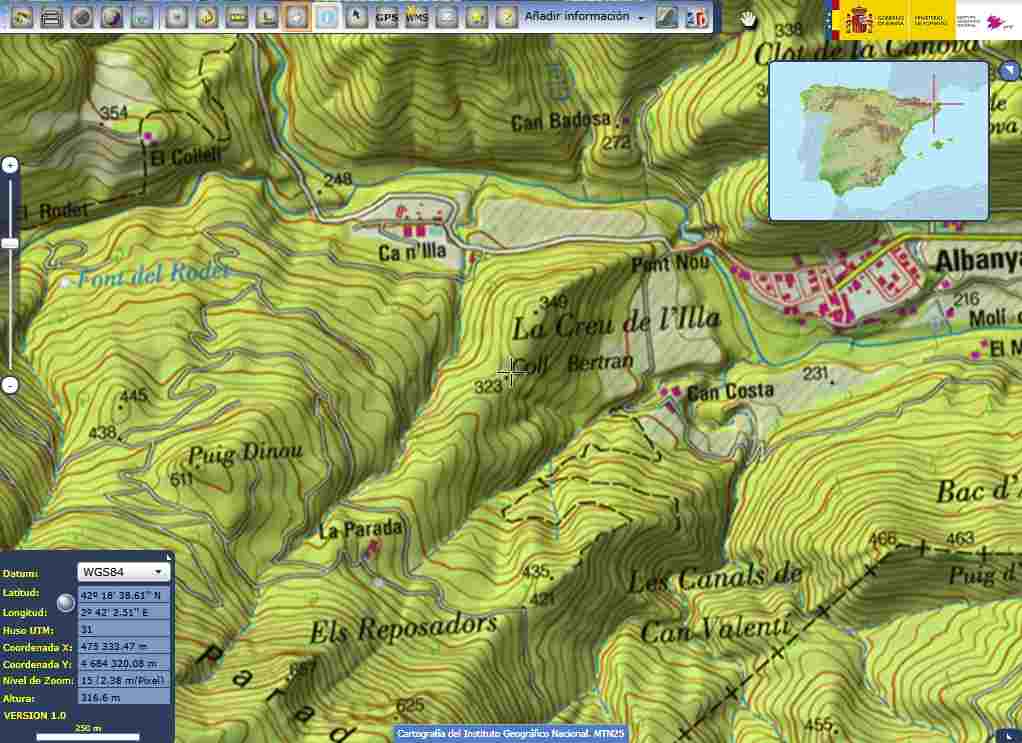Click the zoom slider handle
The width and height of the screenshot is (1022, 743).
coord(10,243)
